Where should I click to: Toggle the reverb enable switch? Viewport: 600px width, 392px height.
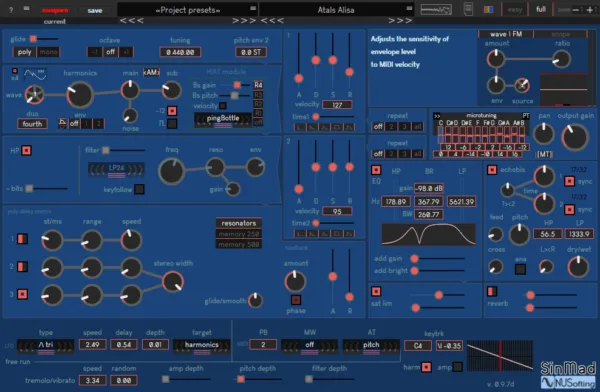pos(492,292)
